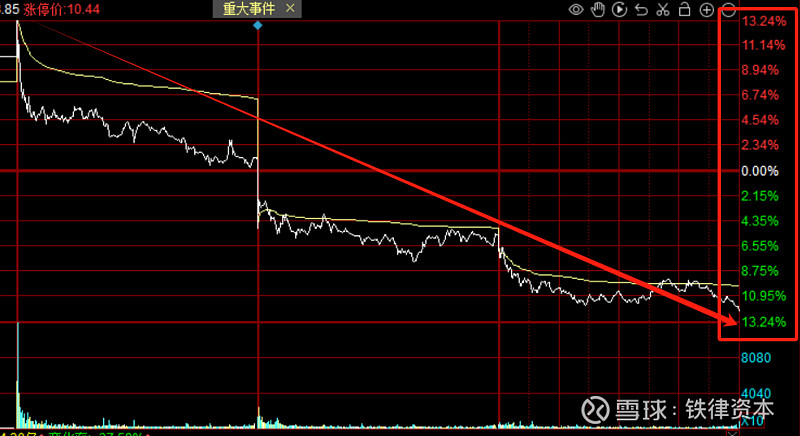Click the 涨停价:10.44 label
This screenshot has height=436, width=800.
(62, 9)
